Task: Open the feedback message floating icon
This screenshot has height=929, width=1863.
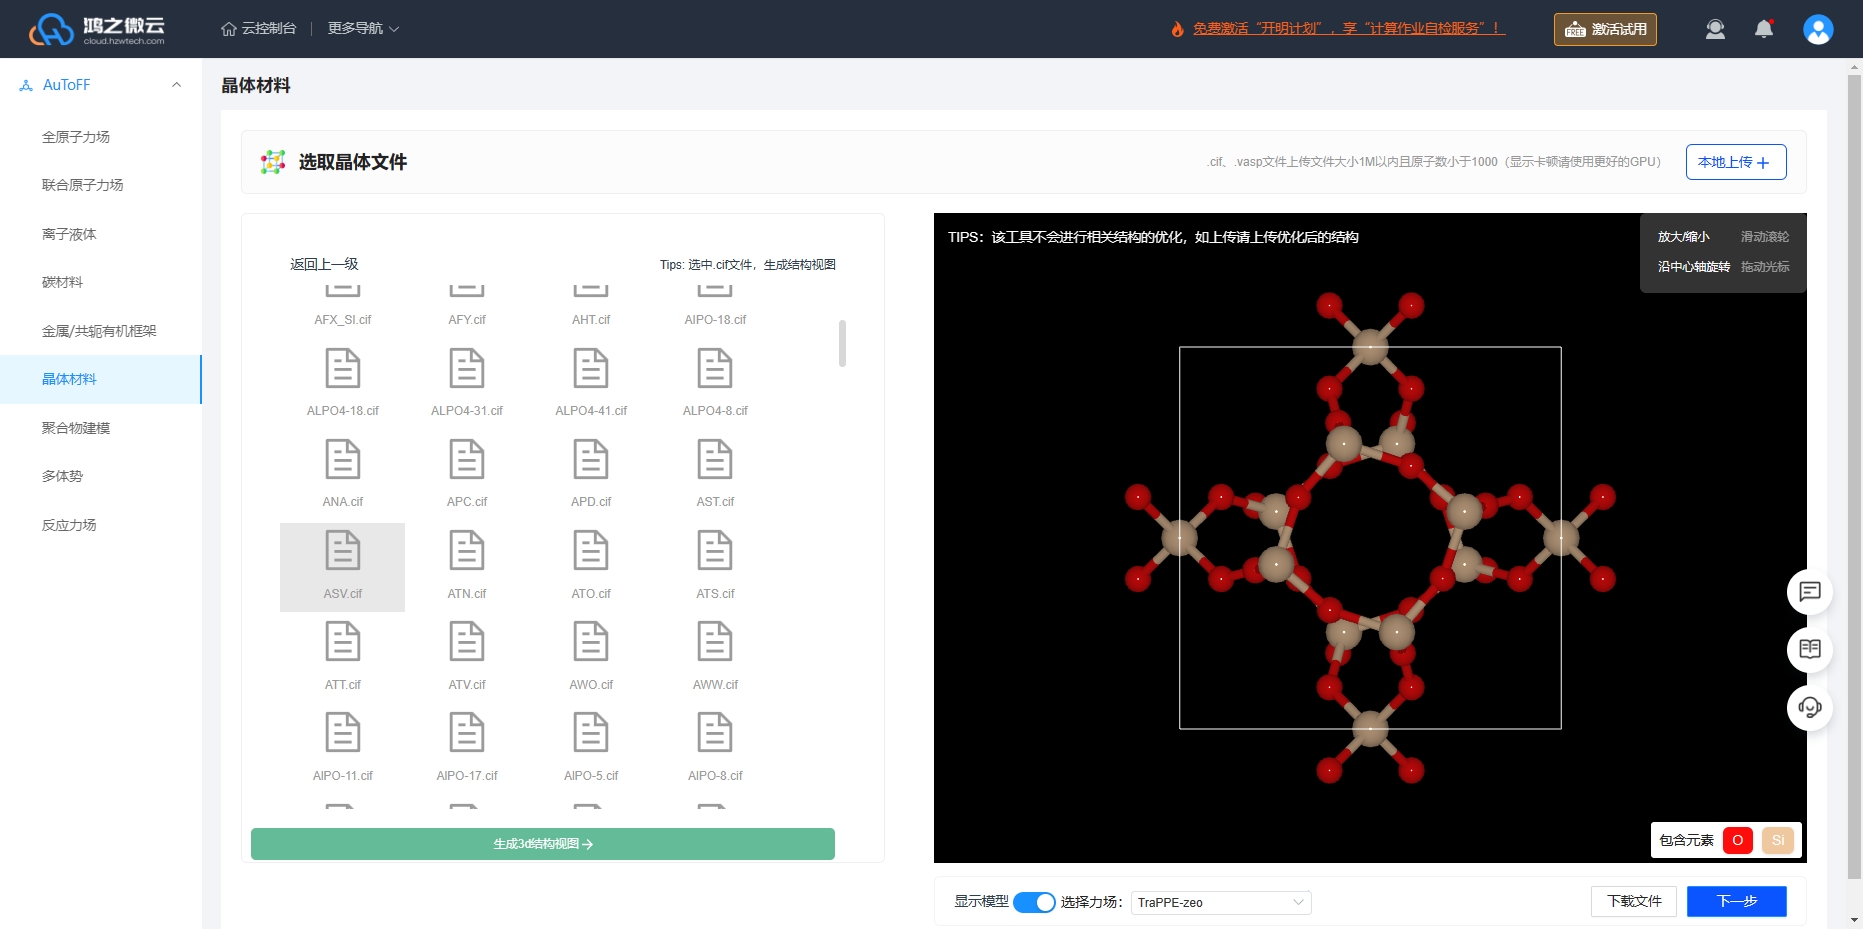Action: tap(1810, 591)
